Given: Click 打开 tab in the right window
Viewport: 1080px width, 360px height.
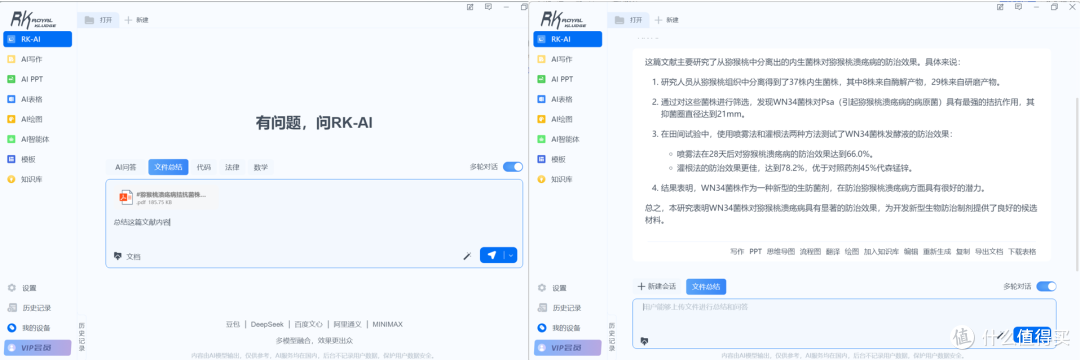Looking at the screenshot, I should pos(628,20).
